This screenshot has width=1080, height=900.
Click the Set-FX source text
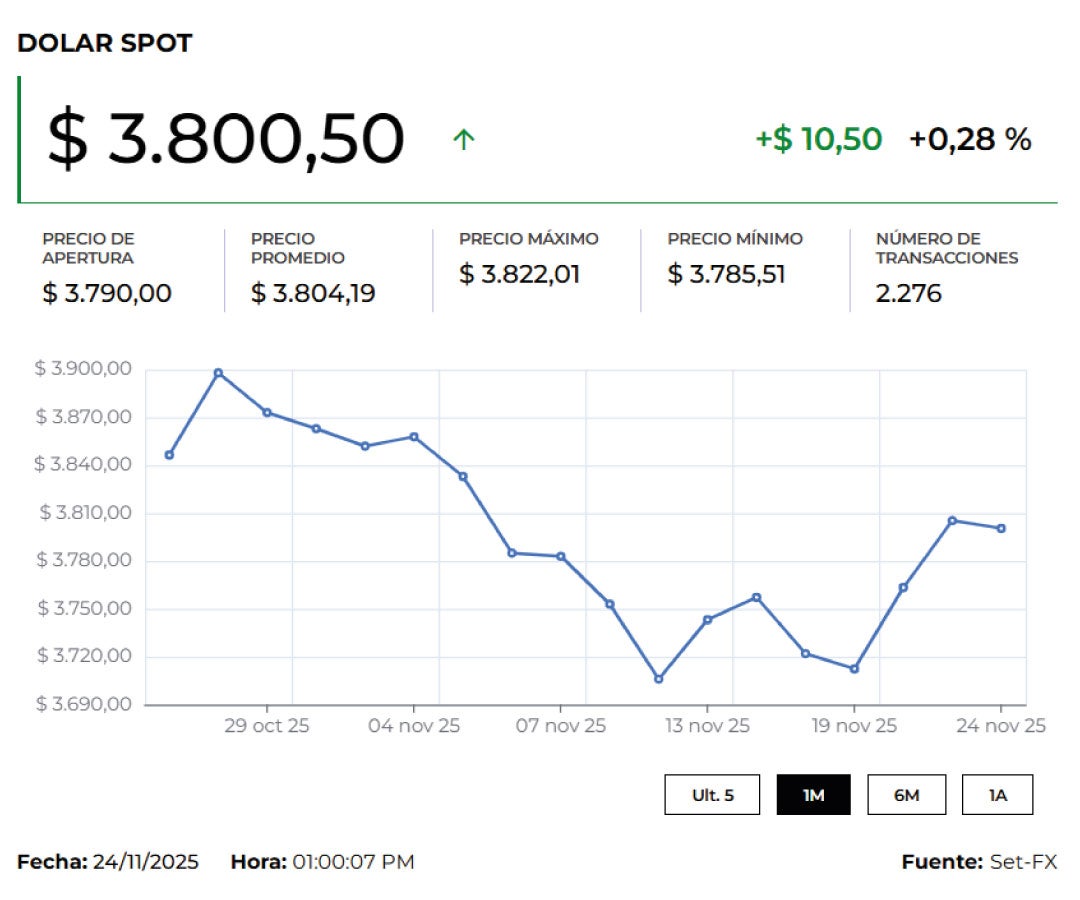1023,862
